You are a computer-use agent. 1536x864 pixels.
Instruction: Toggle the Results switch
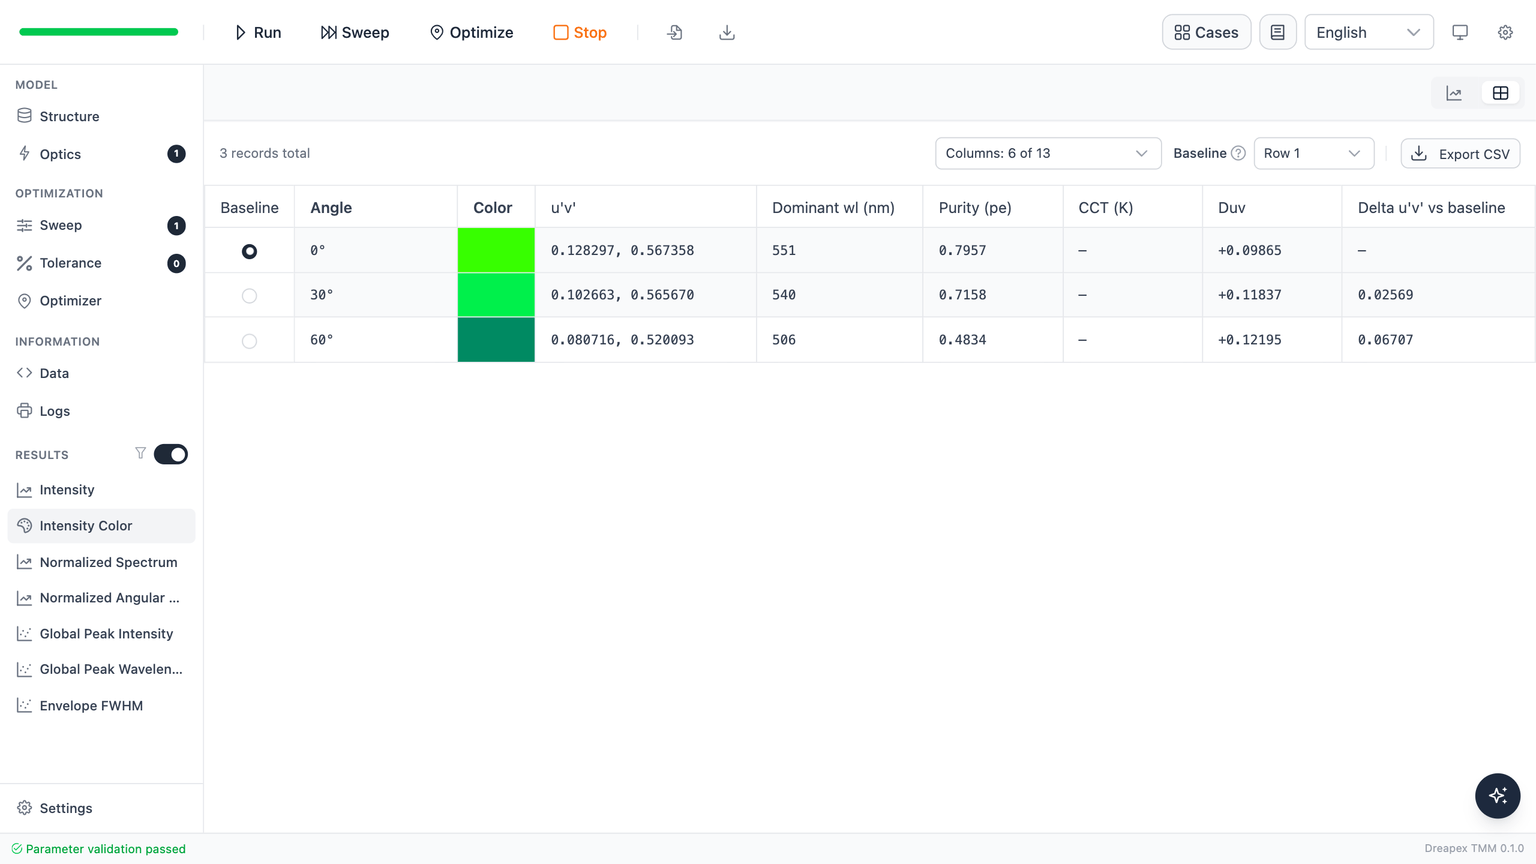tap(171, 454)
